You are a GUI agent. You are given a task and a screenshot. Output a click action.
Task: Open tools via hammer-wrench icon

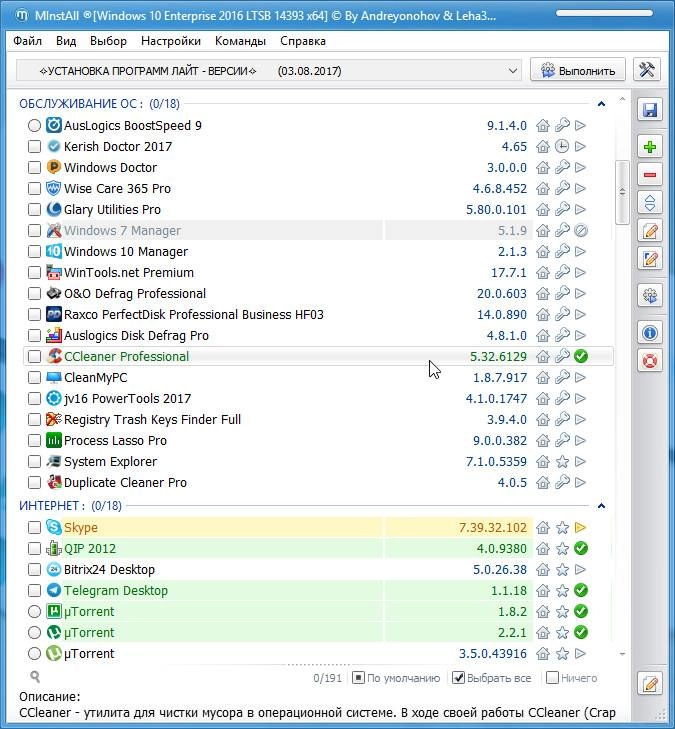[647, 70]
